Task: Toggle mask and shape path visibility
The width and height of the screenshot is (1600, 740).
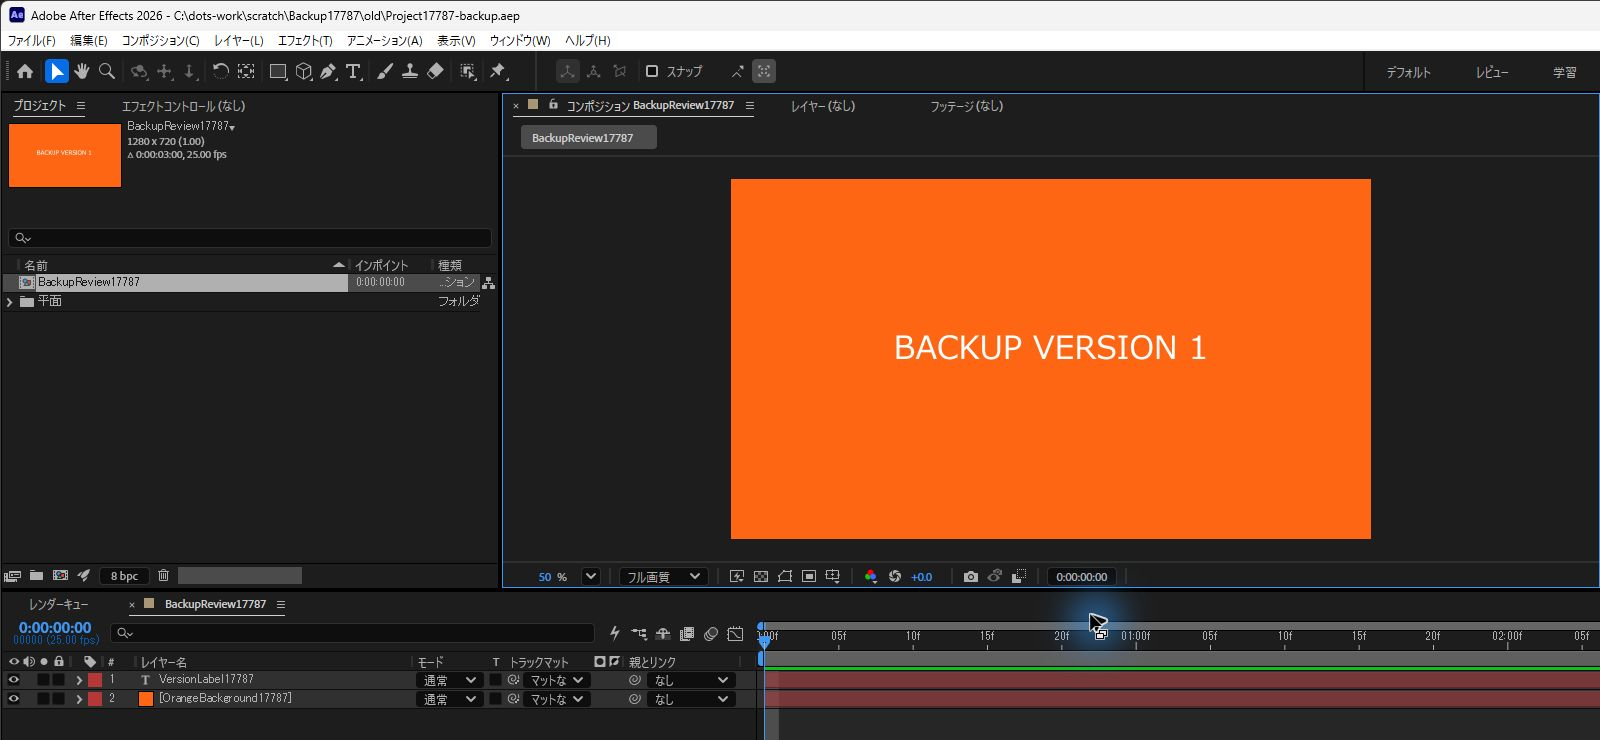Action: click(785, 577)
